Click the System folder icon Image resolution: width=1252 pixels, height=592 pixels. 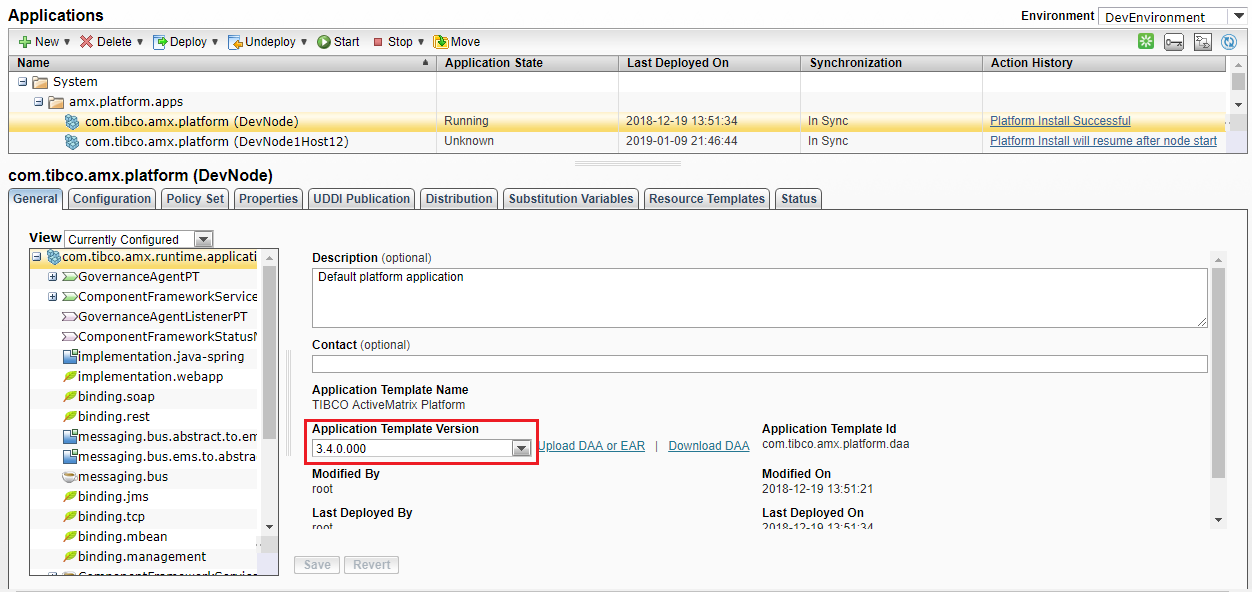coord(40,82)
